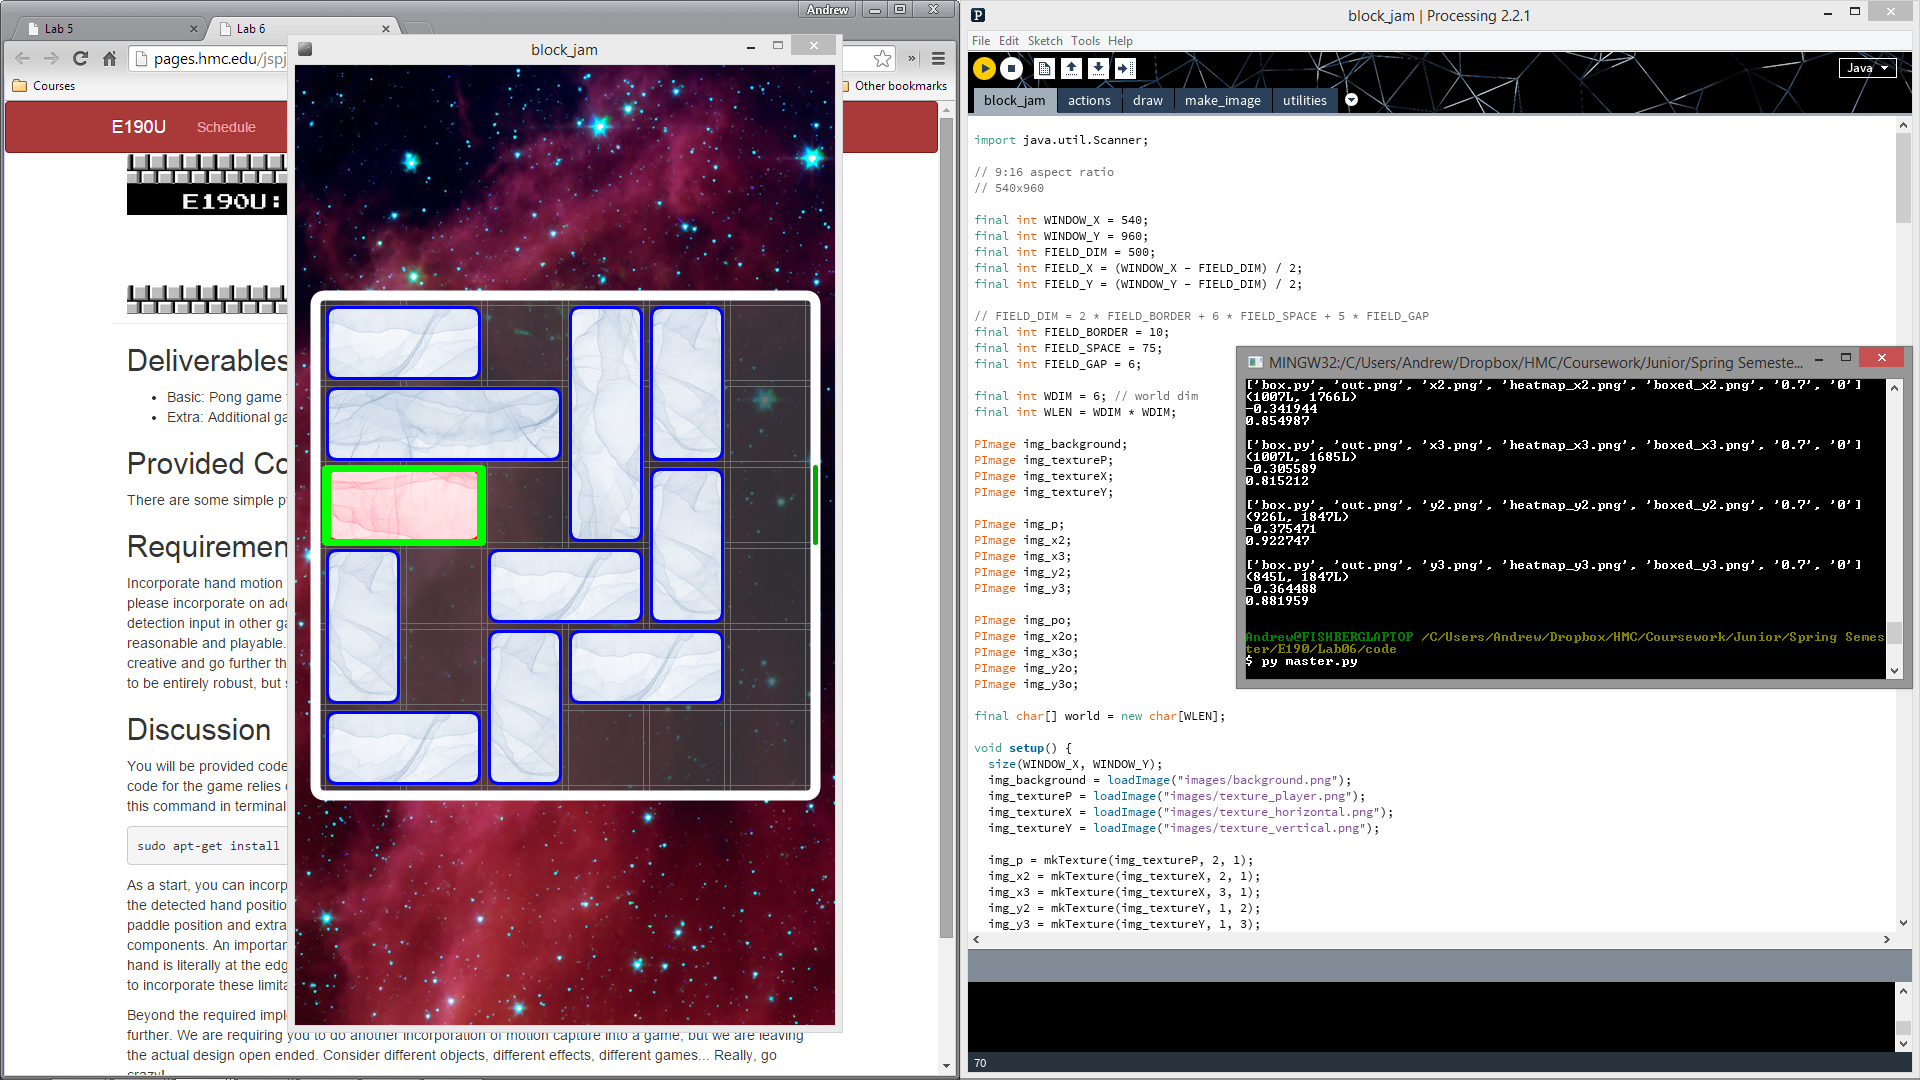
Task: Click the Open sketch upload-arrow icon
Action: point(1071,68)
